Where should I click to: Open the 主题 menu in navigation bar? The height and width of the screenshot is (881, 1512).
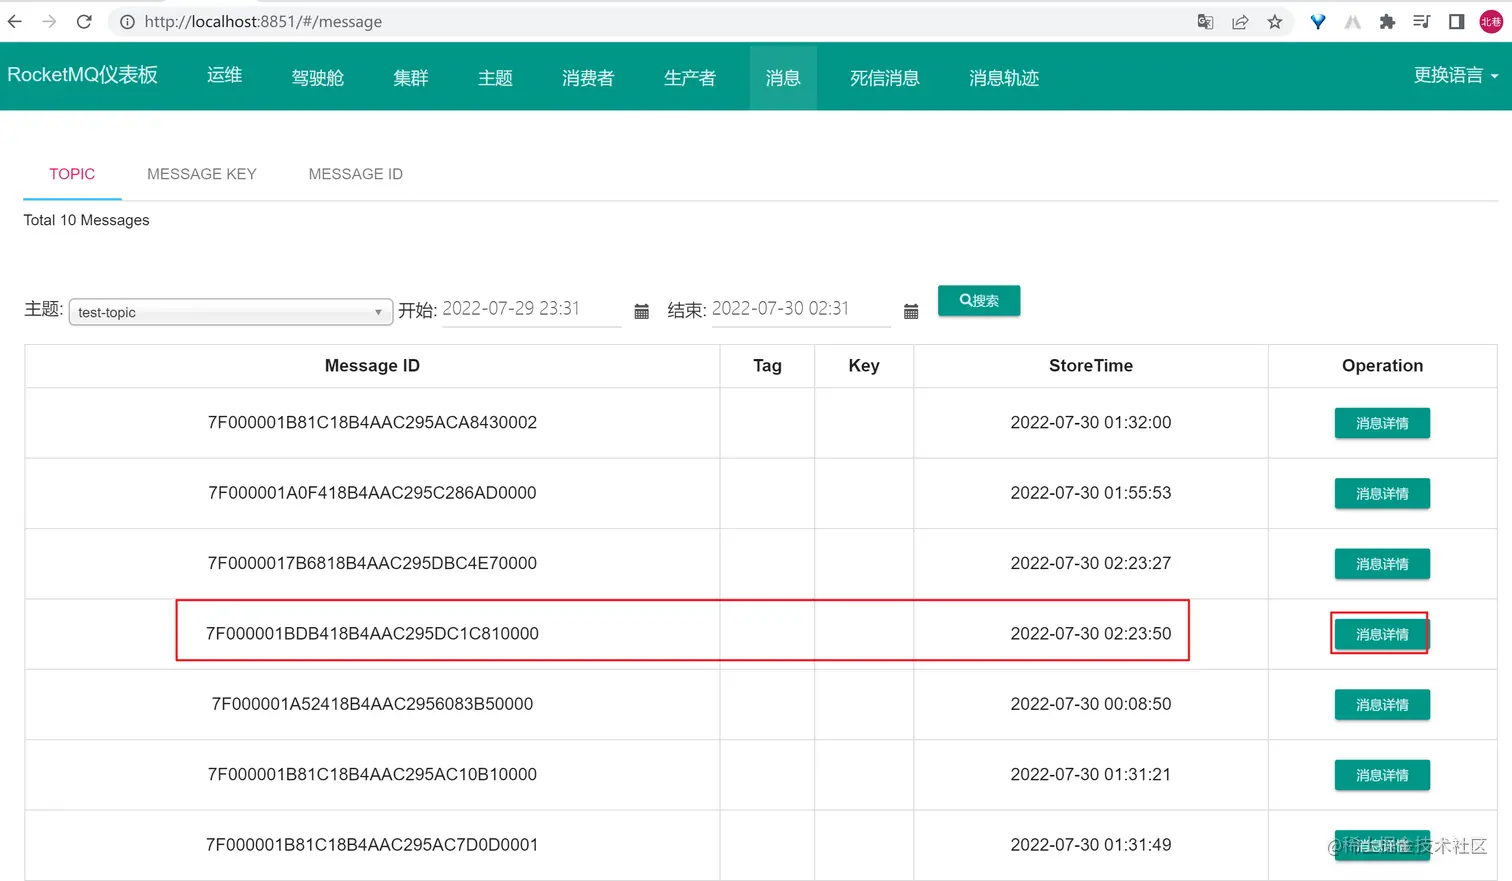pos(495,78)
